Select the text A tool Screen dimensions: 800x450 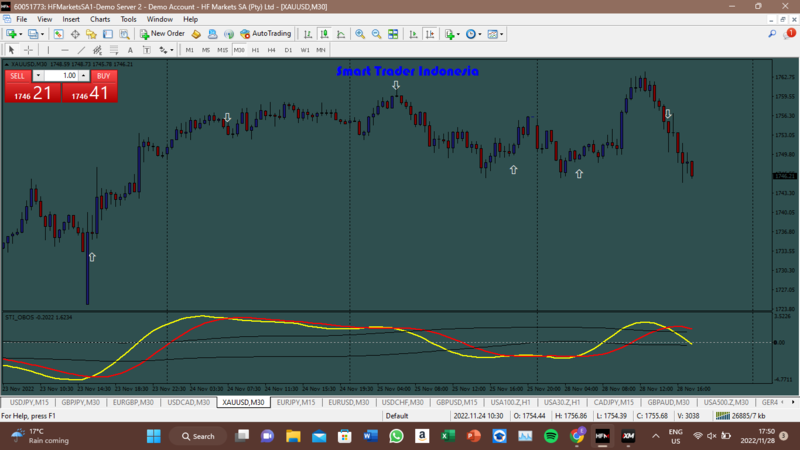click(x=130, y=50)
